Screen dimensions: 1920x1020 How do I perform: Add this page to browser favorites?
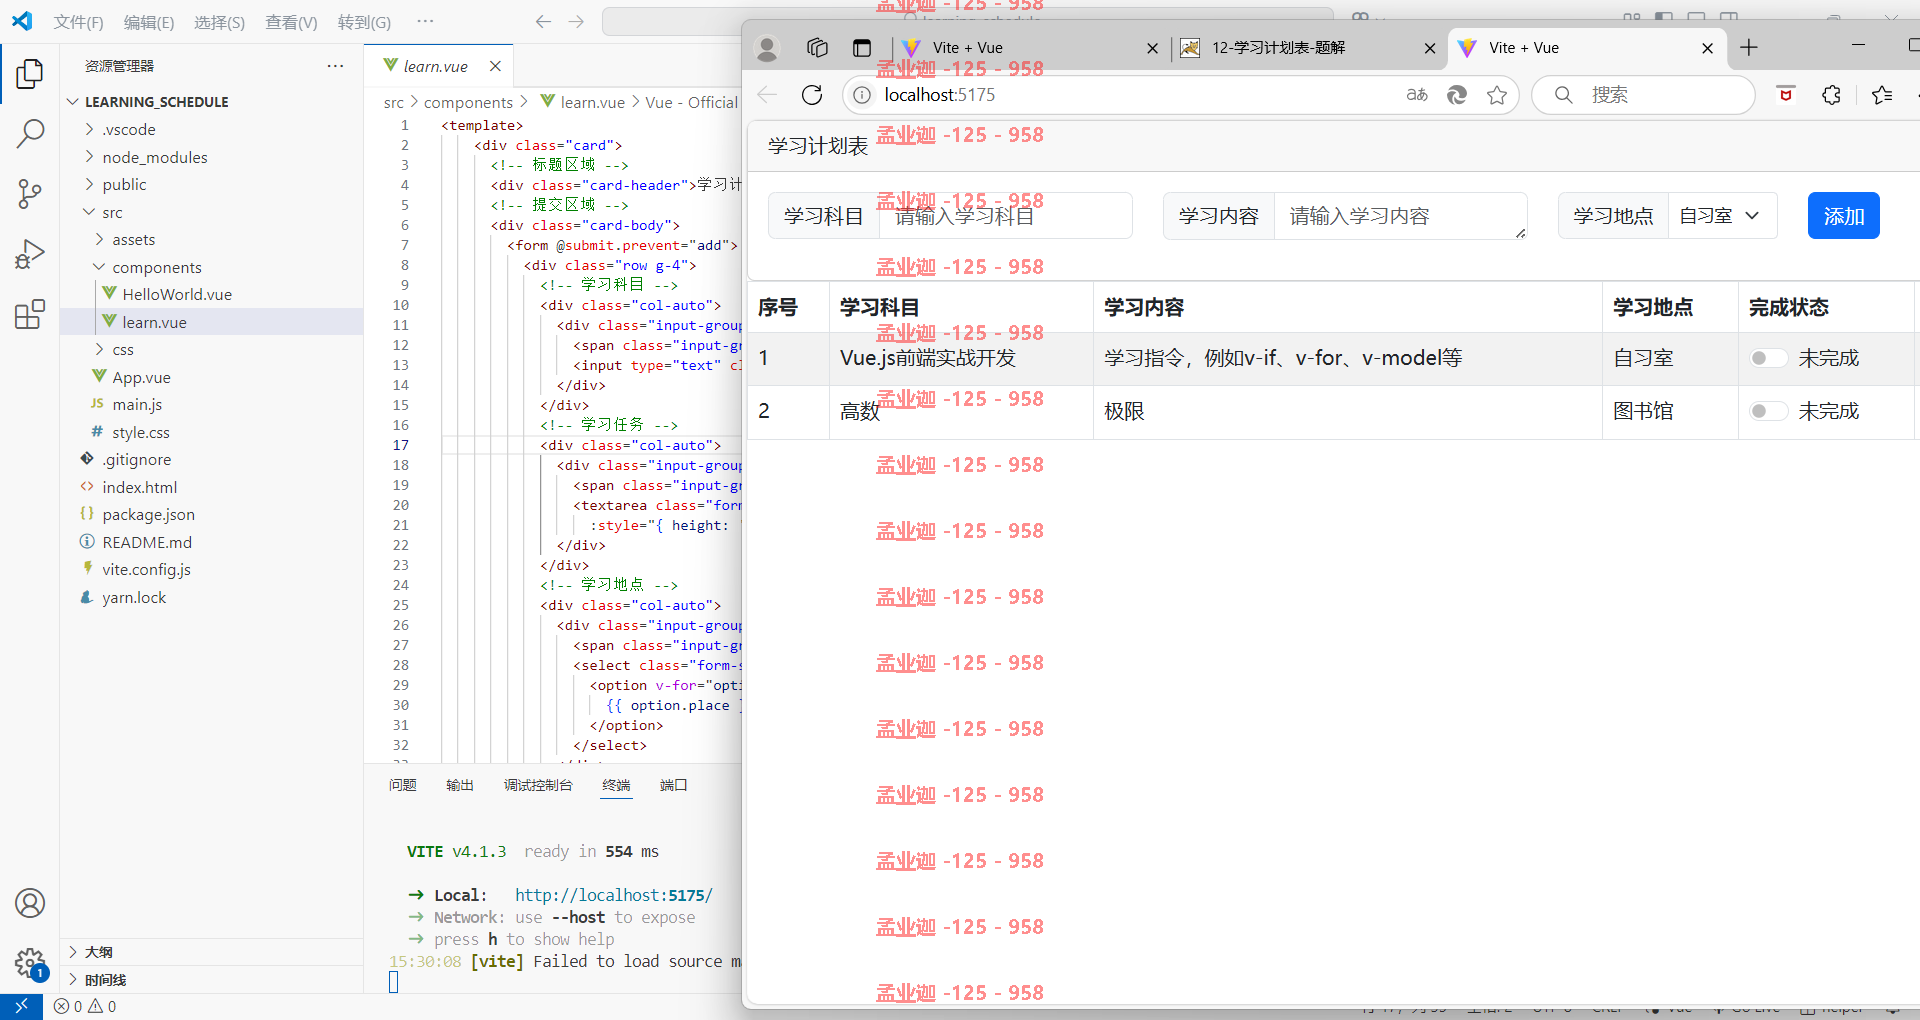pyautogui.click(x=1497, y=95)
